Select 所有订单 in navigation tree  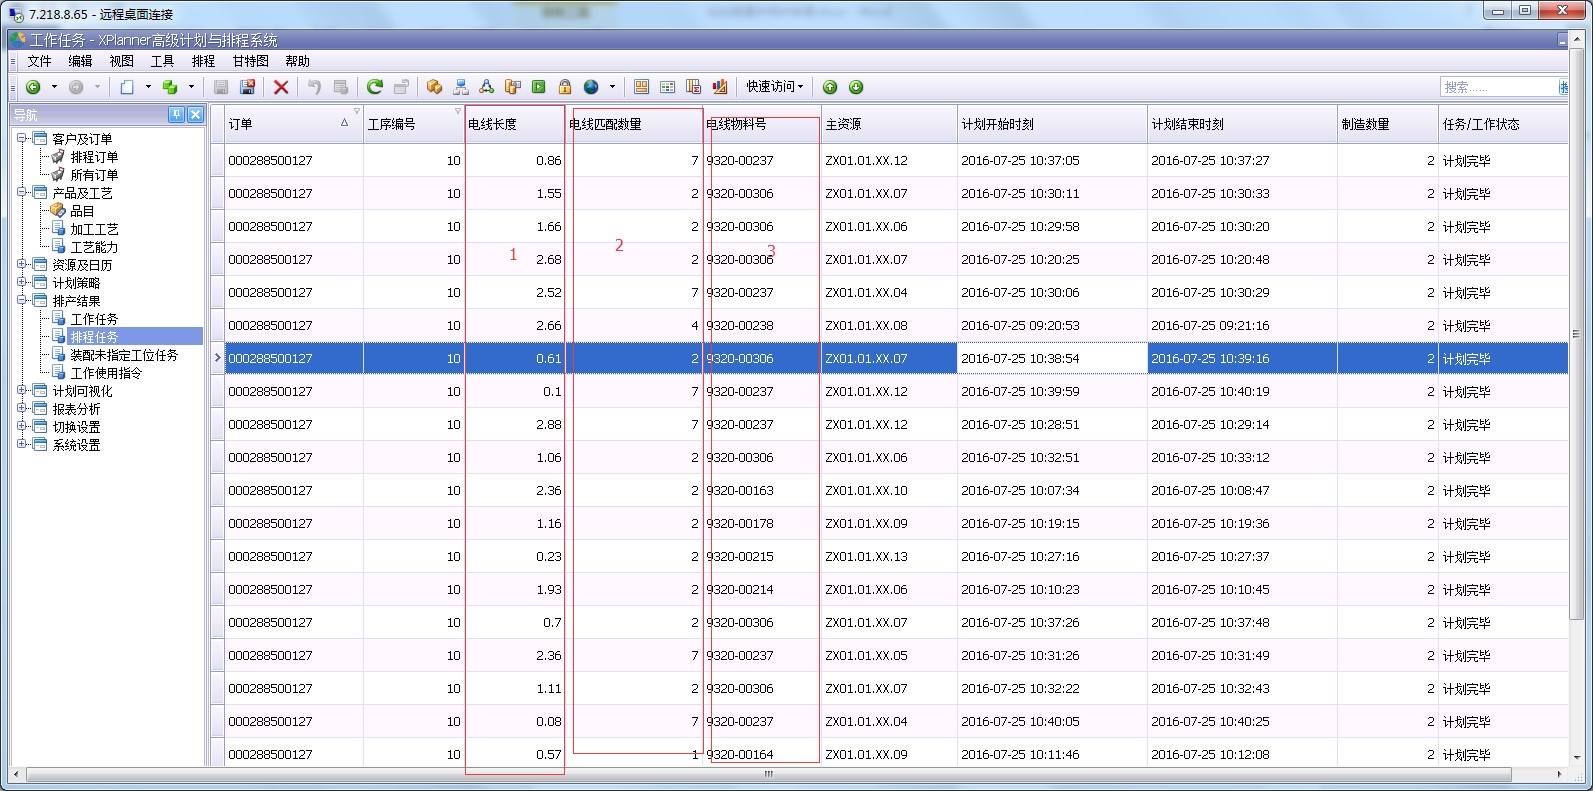coord(94,175)
